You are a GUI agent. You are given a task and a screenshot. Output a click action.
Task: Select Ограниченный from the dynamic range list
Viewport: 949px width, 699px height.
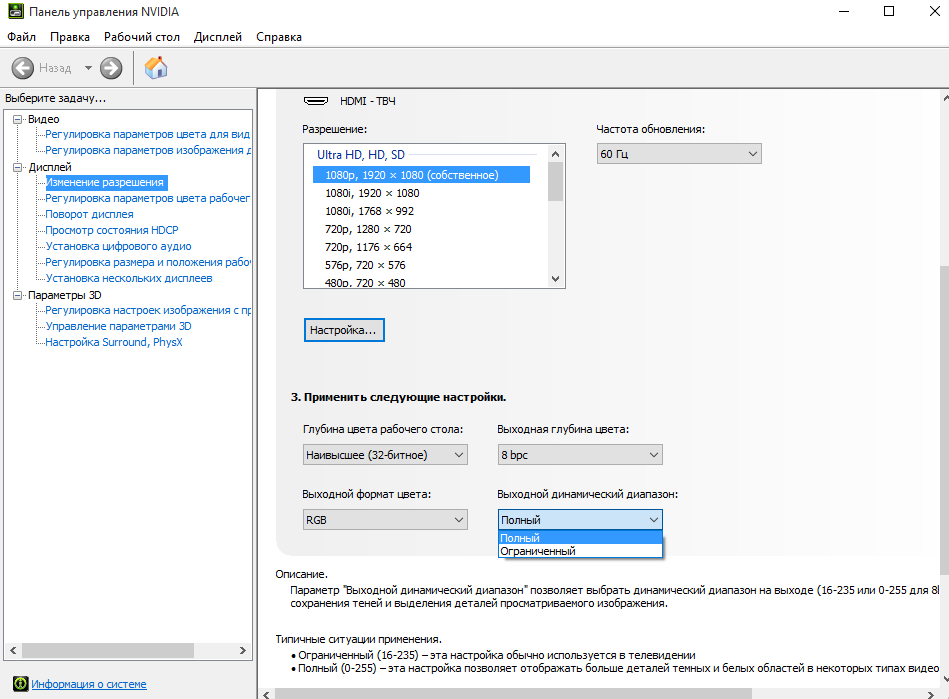coord(538,551)
